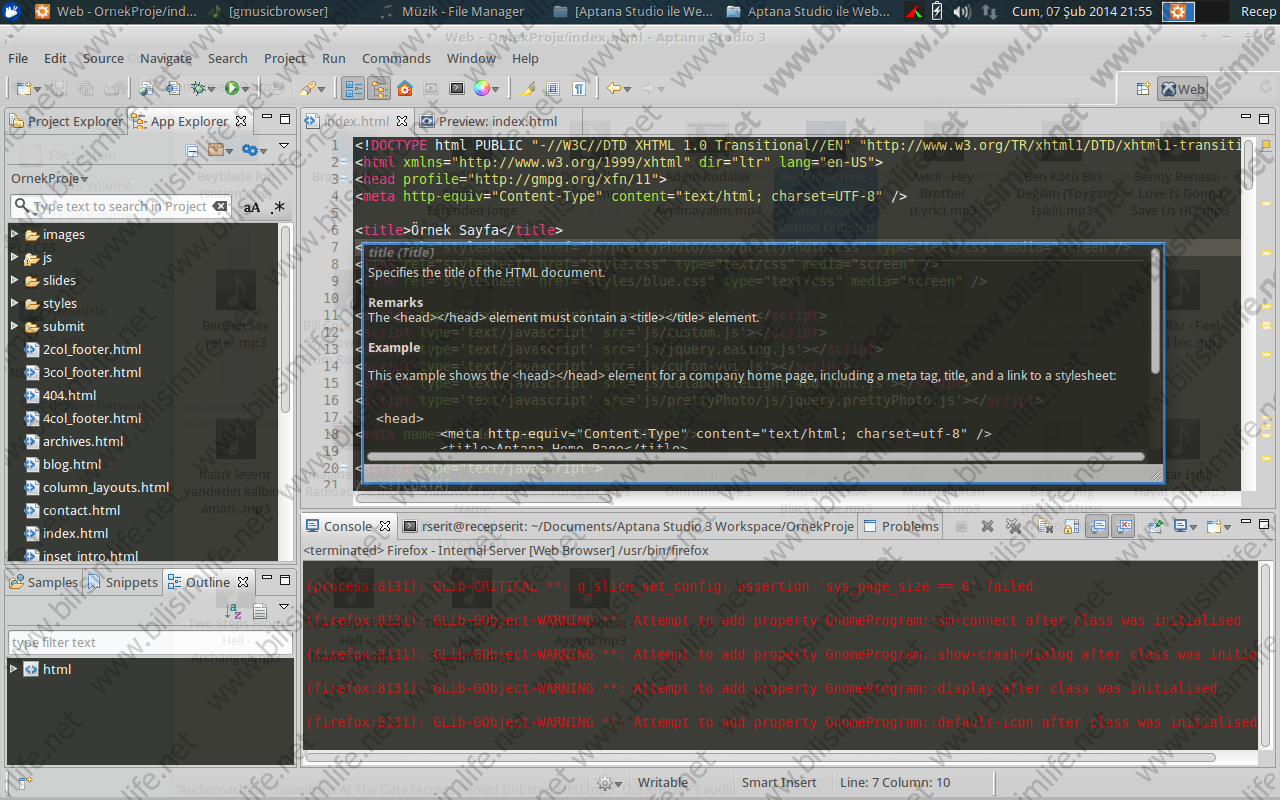The height and width of the screenshot is (800, 1280).
Task: Click the Outline filter text field
Action: [150, 642]
